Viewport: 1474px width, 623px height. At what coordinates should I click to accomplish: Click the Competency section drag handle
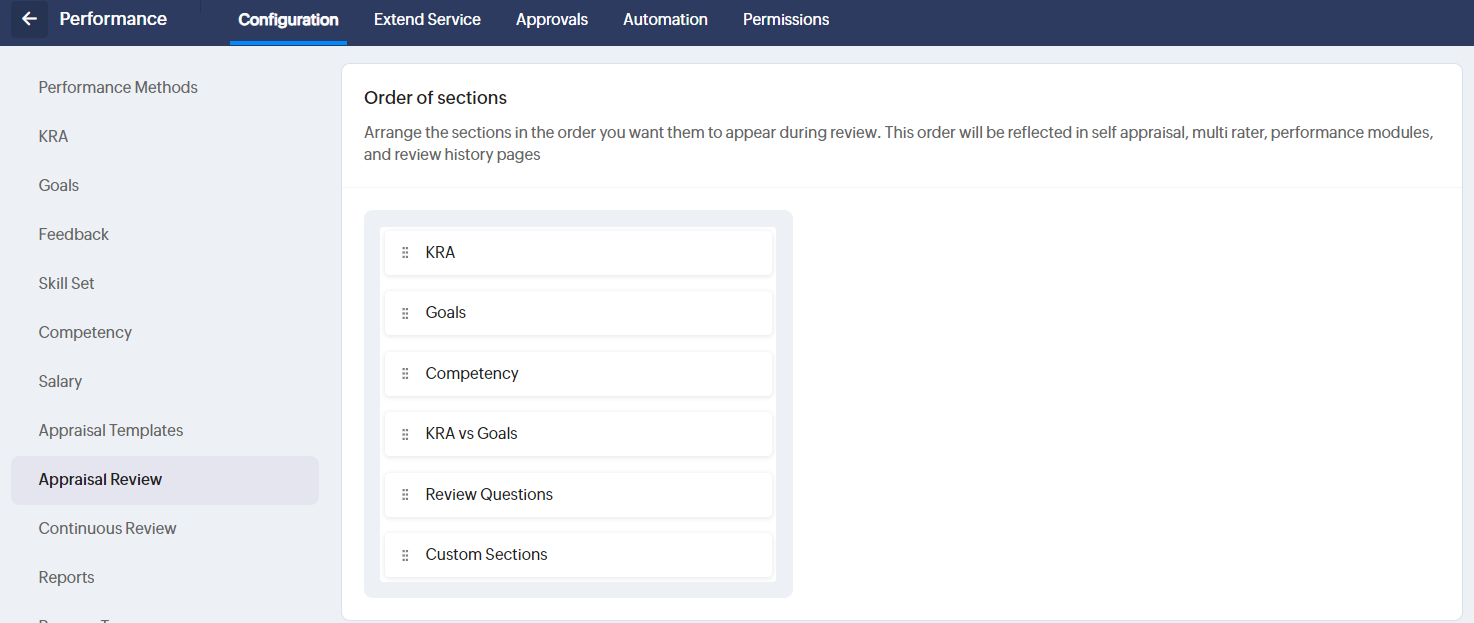(x=405, y=374)
